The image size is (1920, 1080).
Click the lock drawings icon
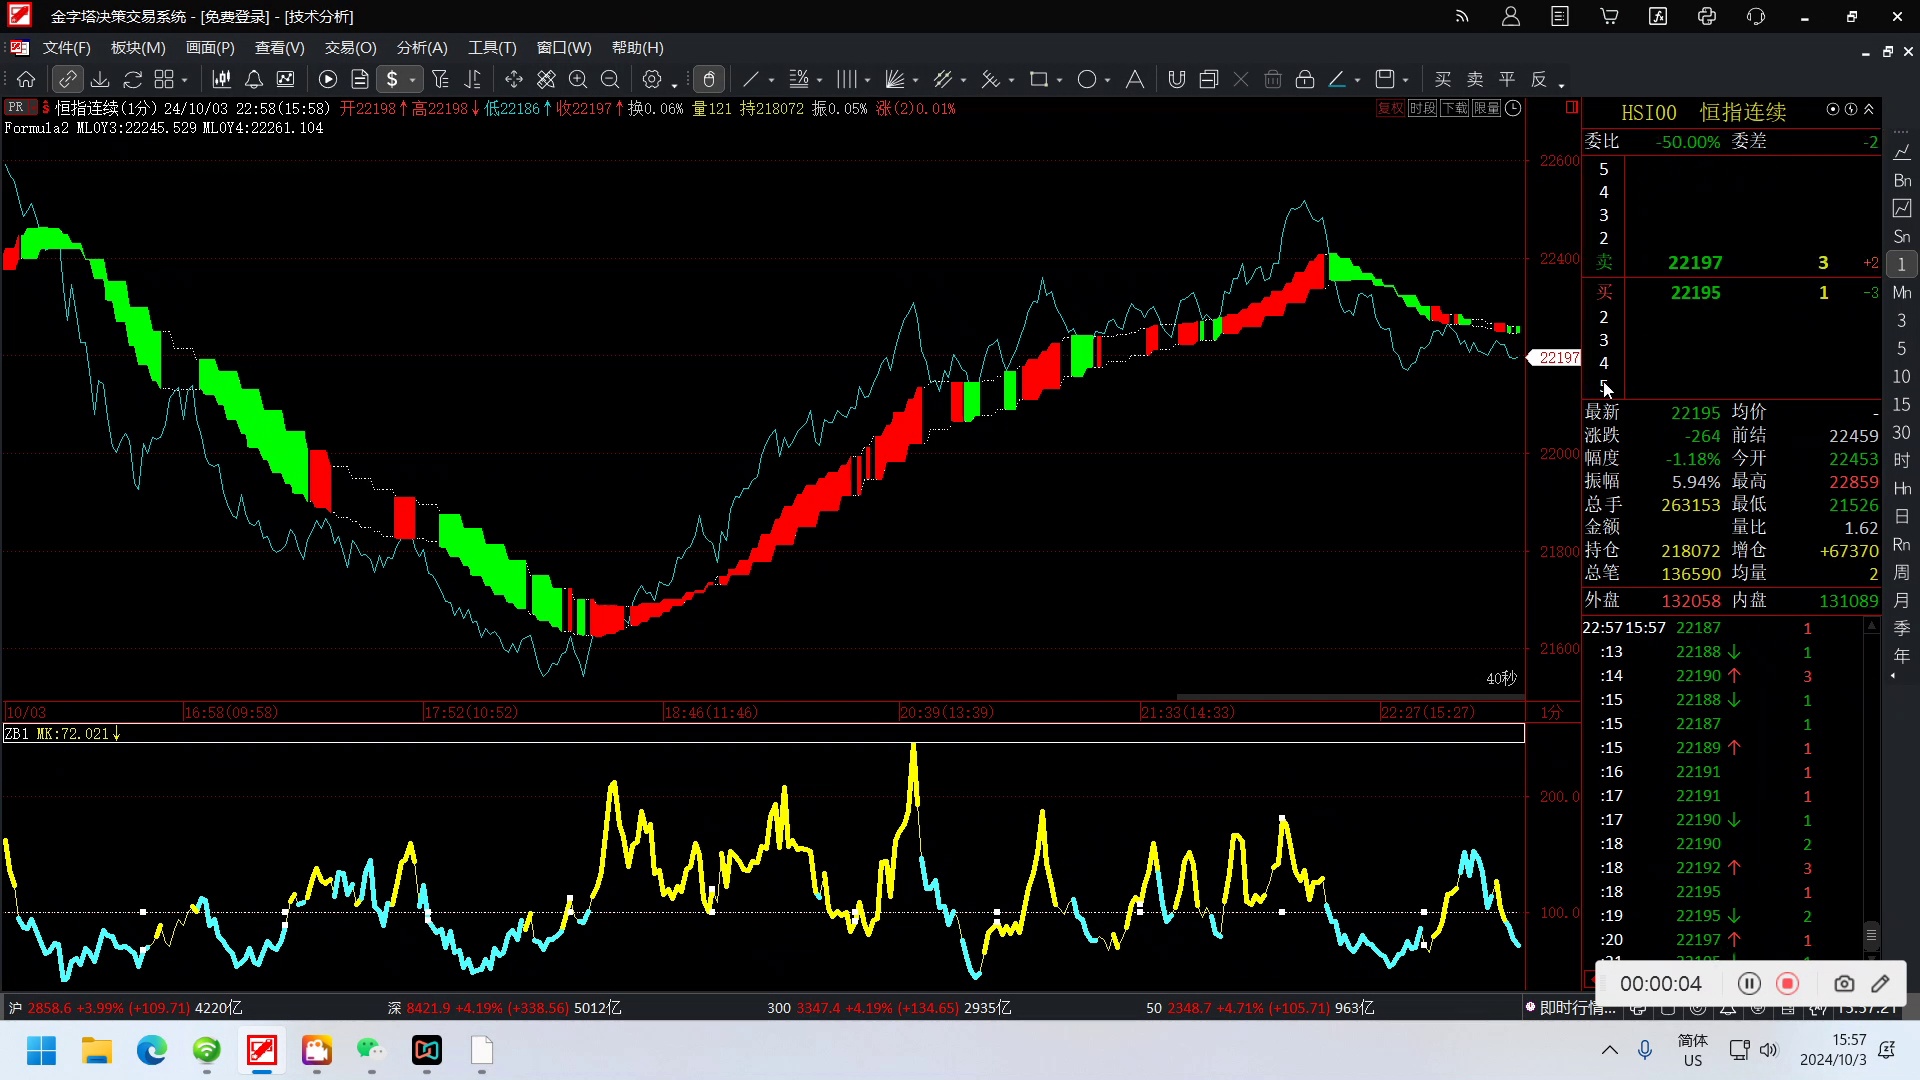1305,79
